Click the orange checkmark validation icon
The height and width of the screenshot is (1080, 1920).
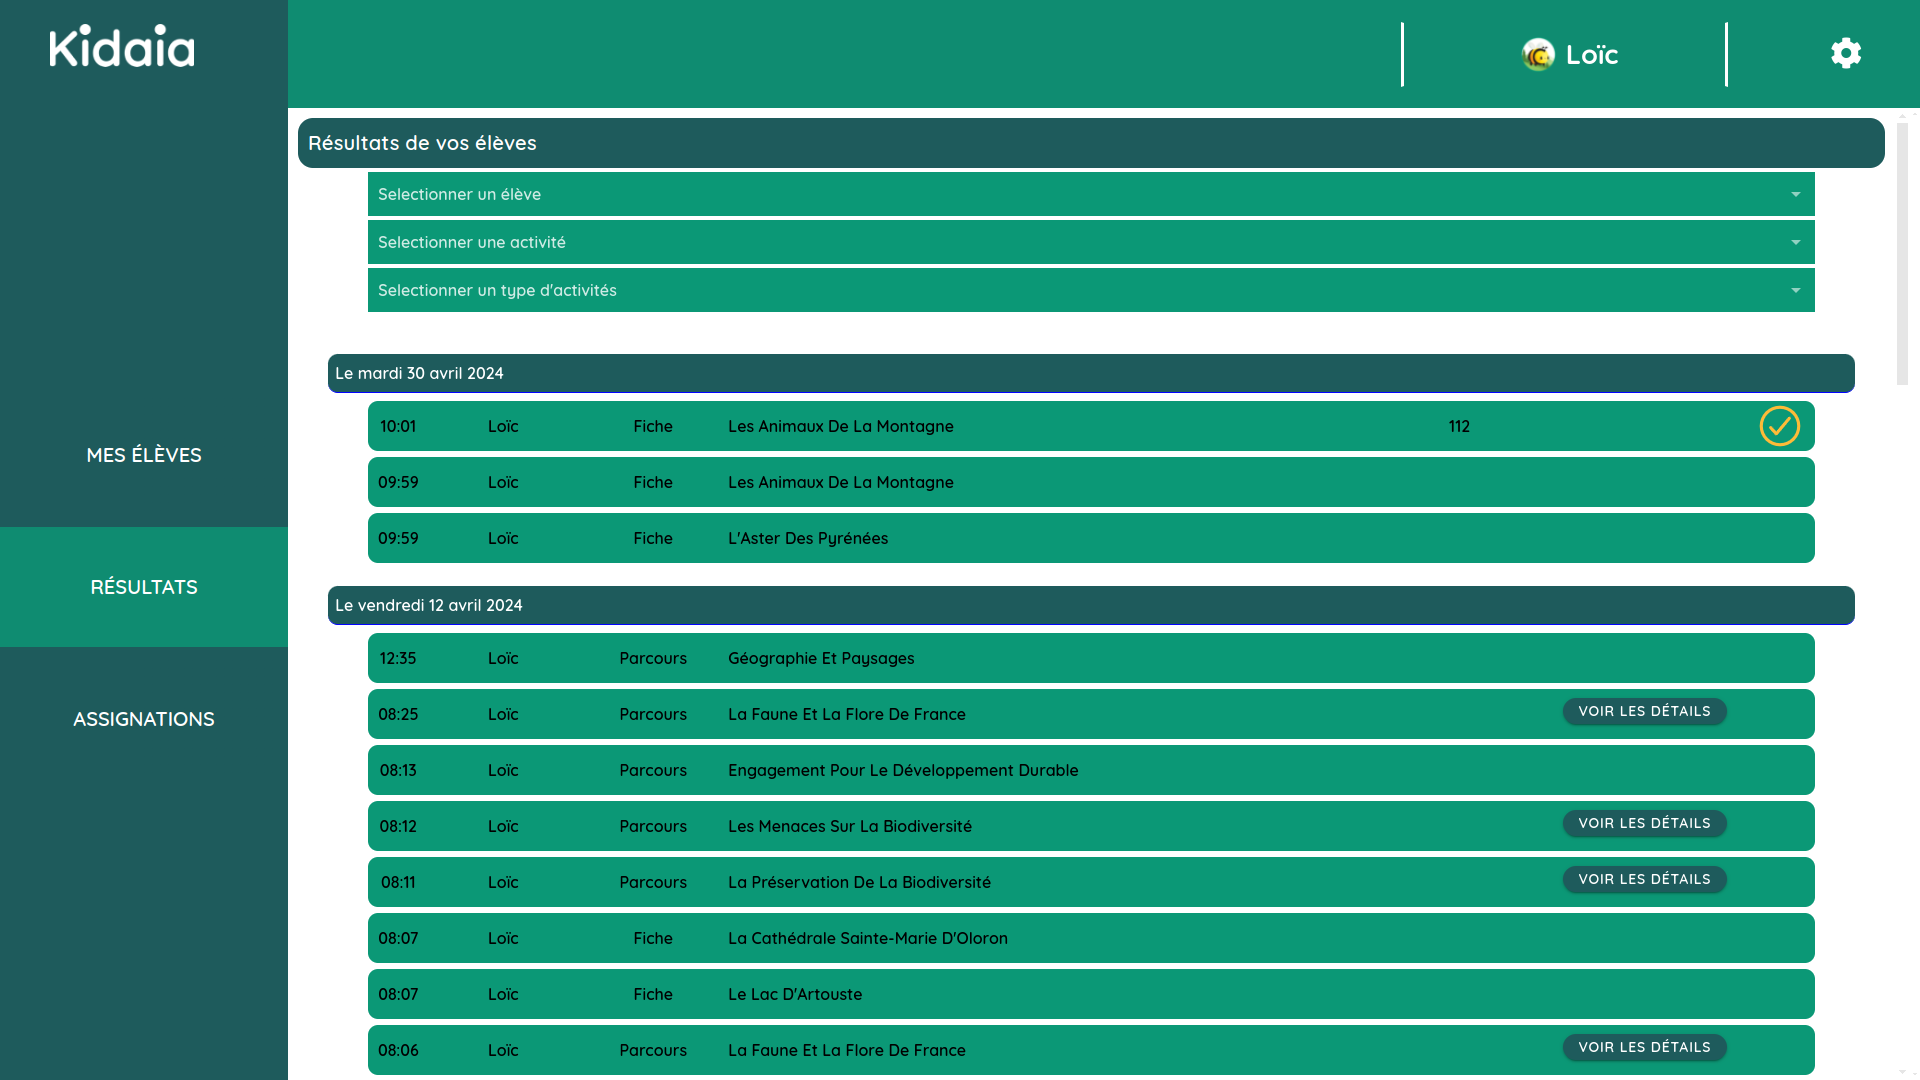point(1779,426)
